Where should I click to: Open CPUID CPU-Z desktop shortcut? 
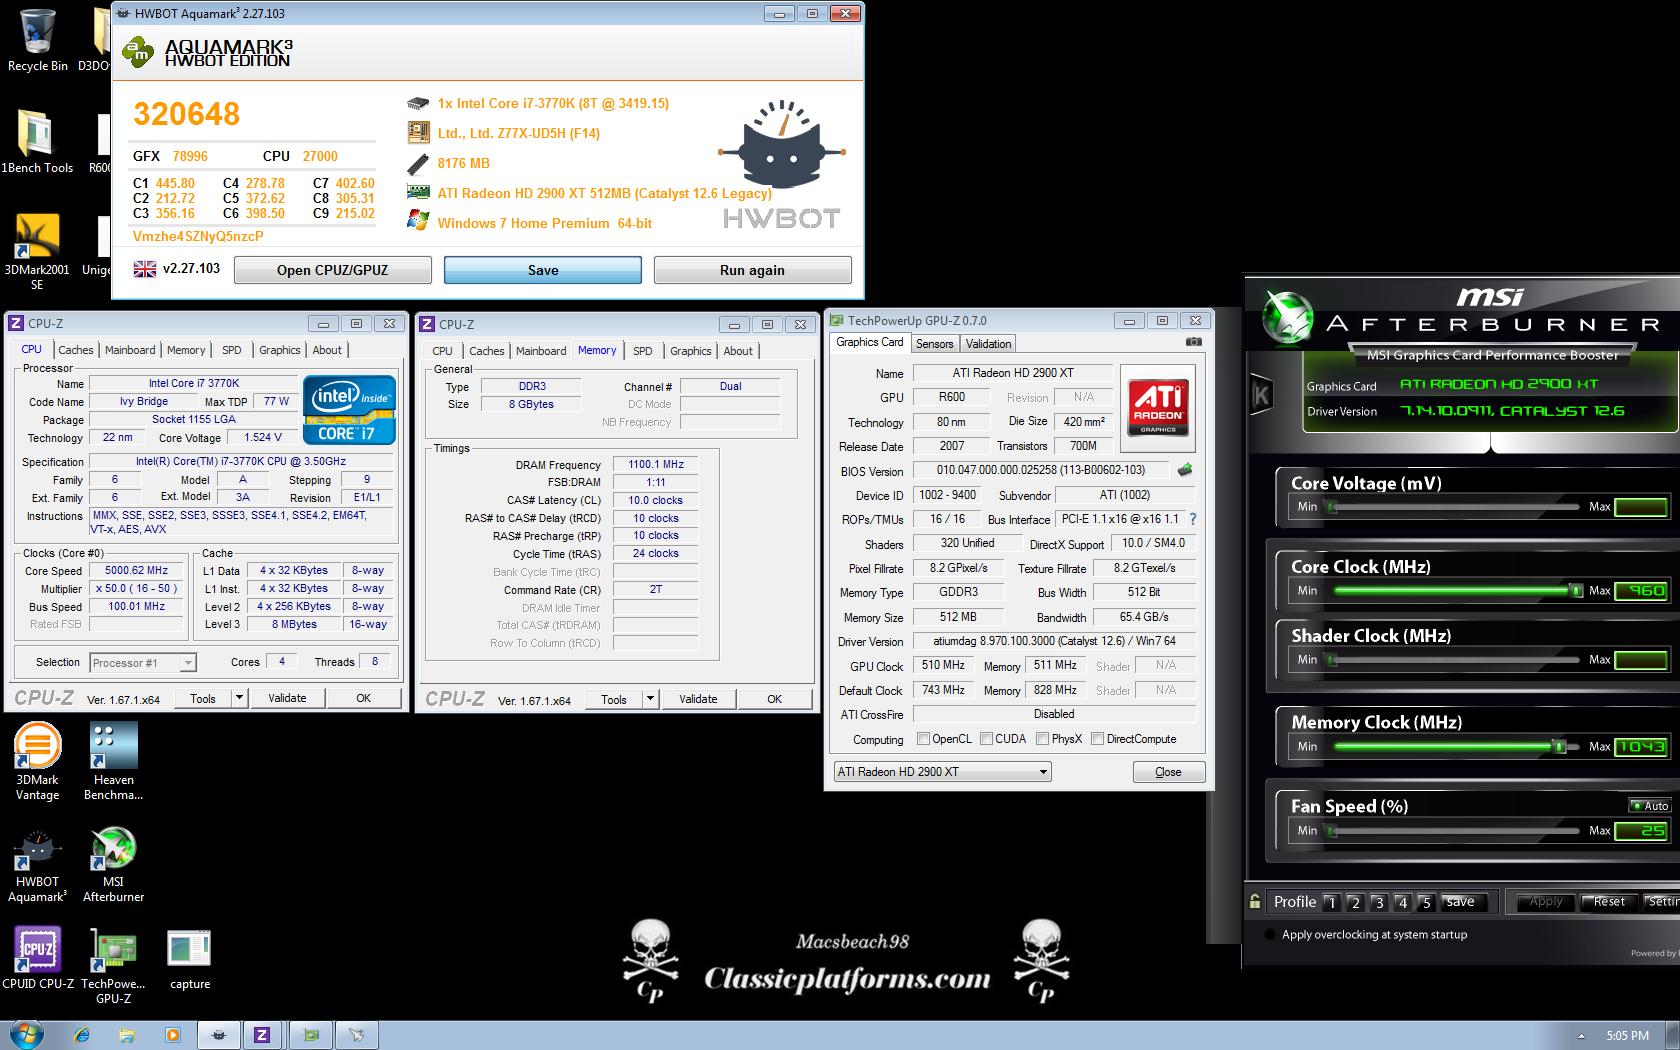pos(37,958)
